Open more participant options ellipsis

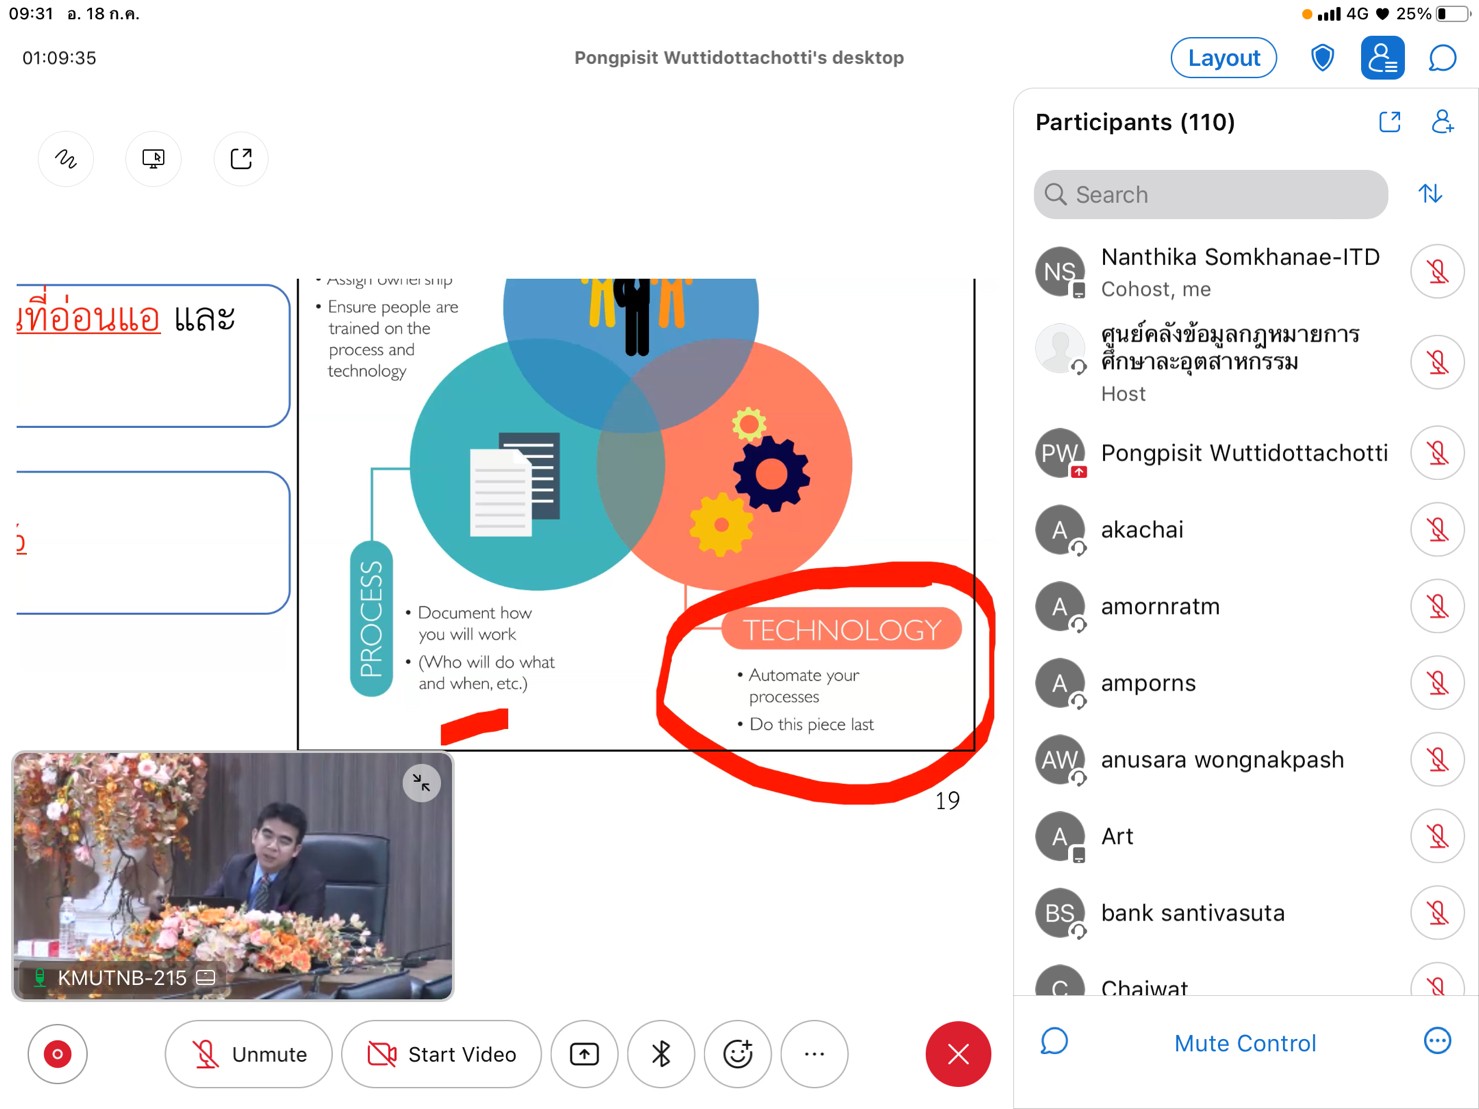1437,1042
